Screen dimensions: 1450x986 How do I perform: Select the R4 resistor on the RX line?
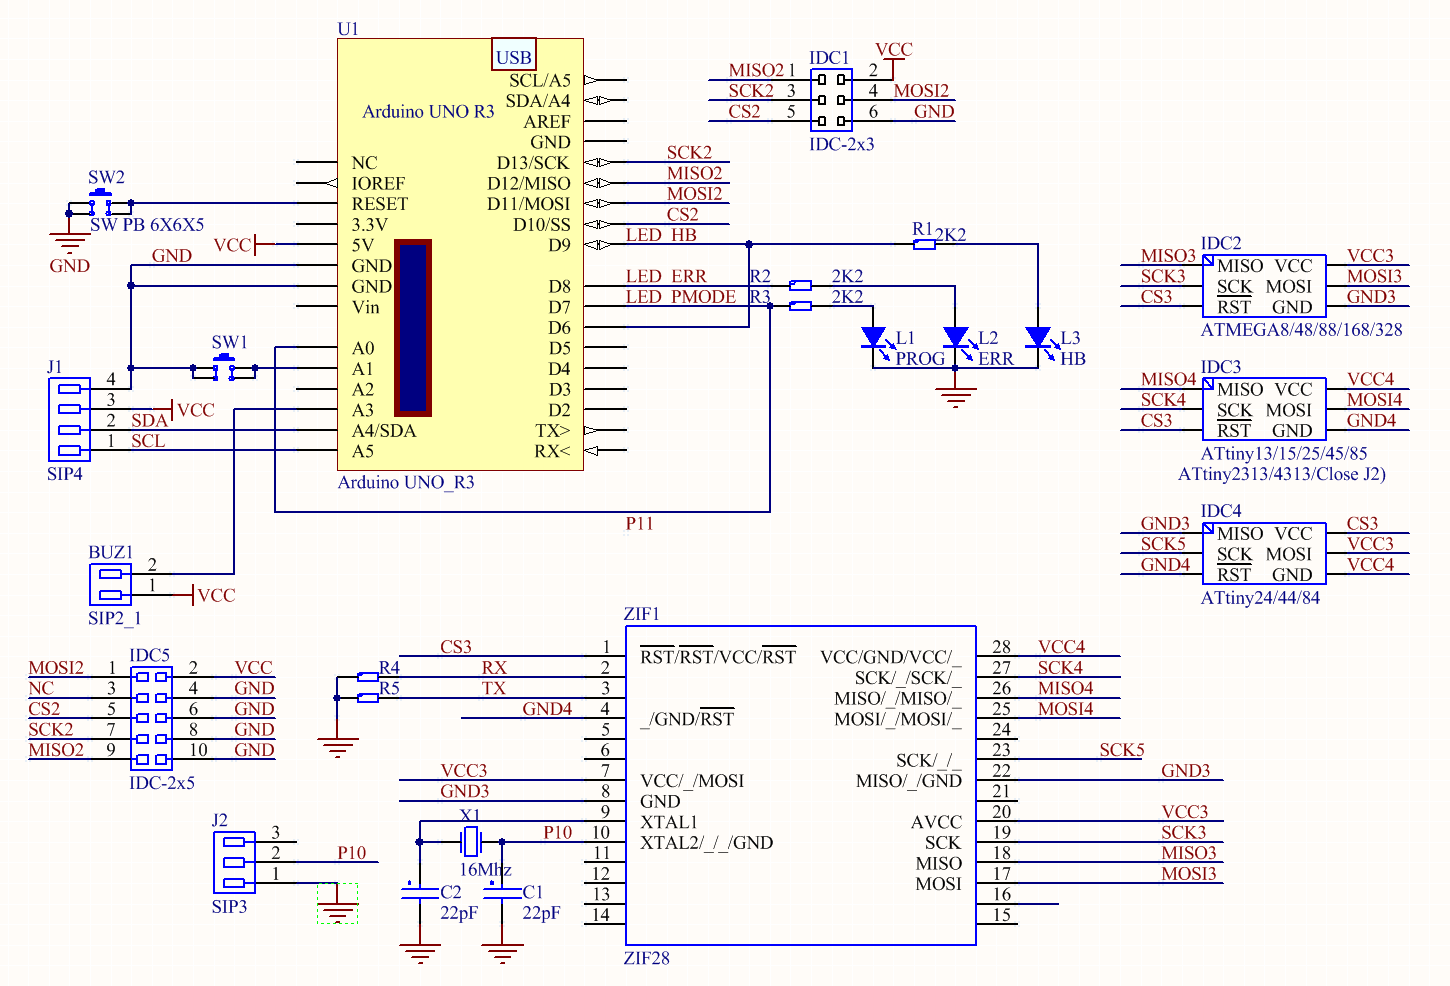point(367,677)
